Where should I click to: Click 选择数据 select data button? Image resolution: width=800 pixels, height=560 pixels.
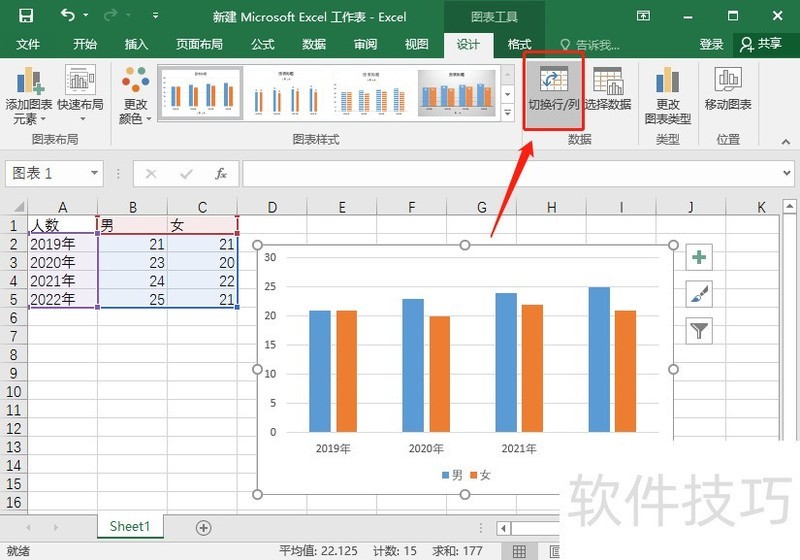click(608, 91)
